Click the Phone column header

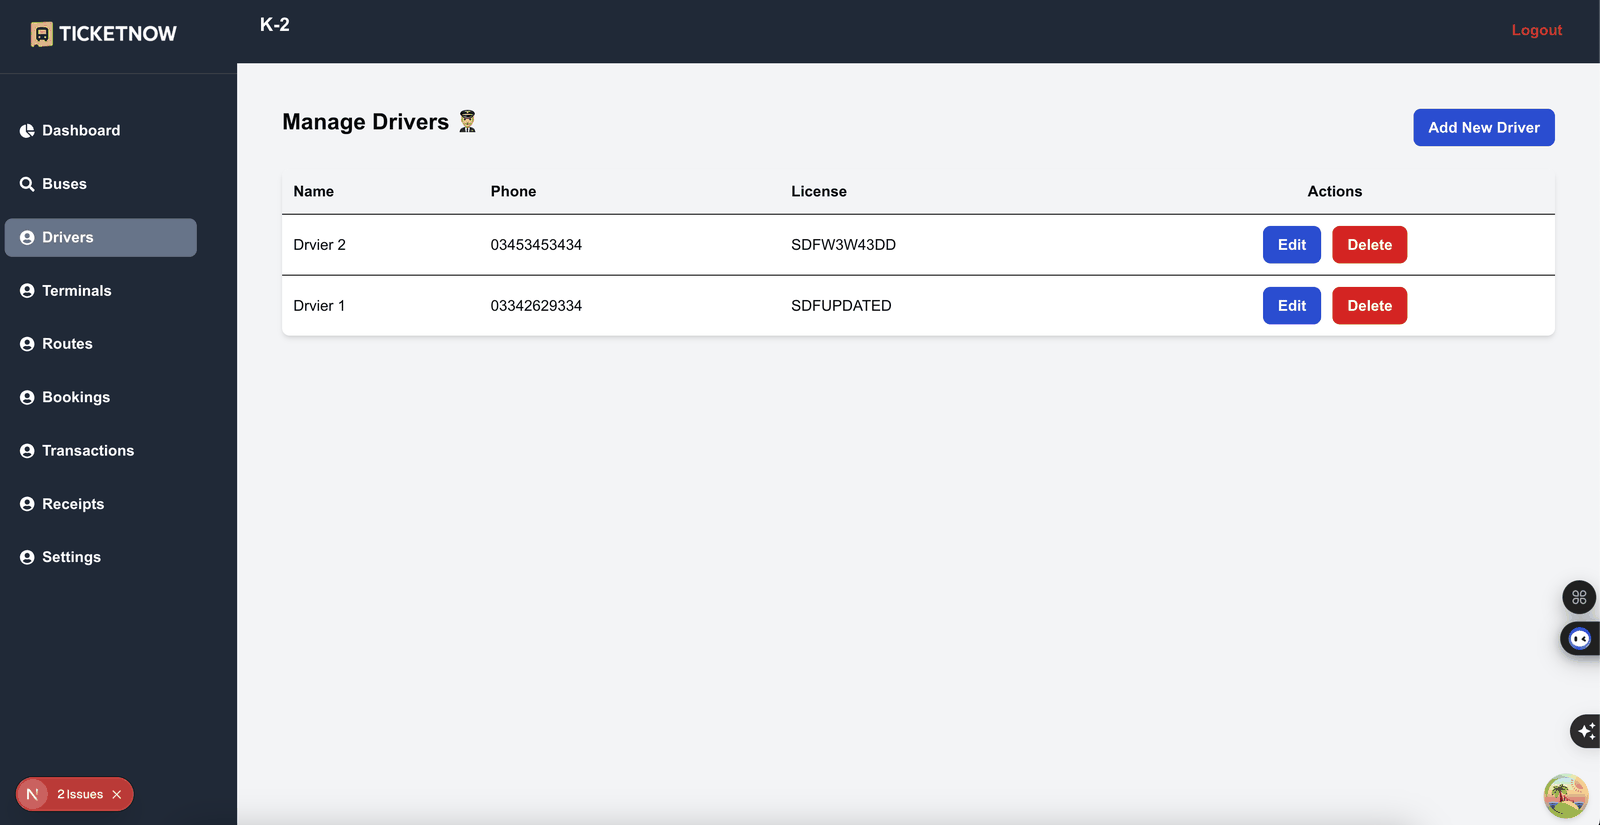pyautogui.click(x=513, y=192)
